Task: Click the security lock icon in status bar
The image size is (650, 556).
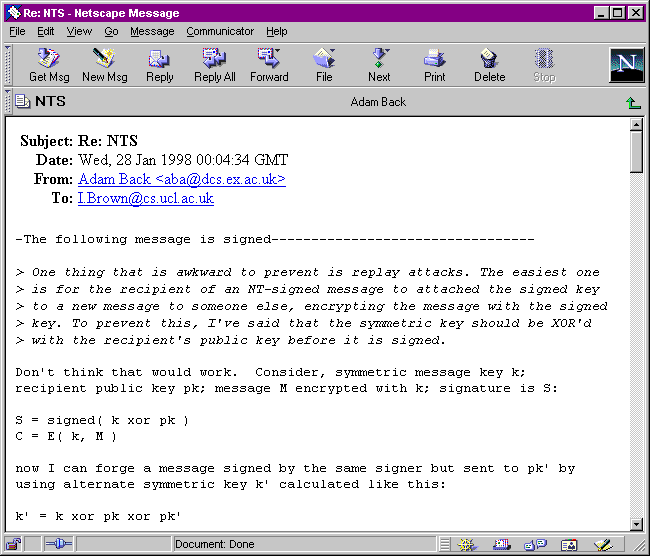Action: click(x=13, y=545)
